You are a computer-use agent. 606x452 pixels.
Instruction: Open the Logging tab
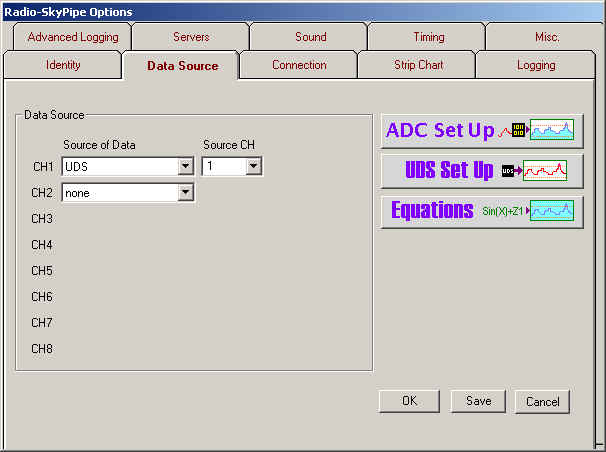536,65
